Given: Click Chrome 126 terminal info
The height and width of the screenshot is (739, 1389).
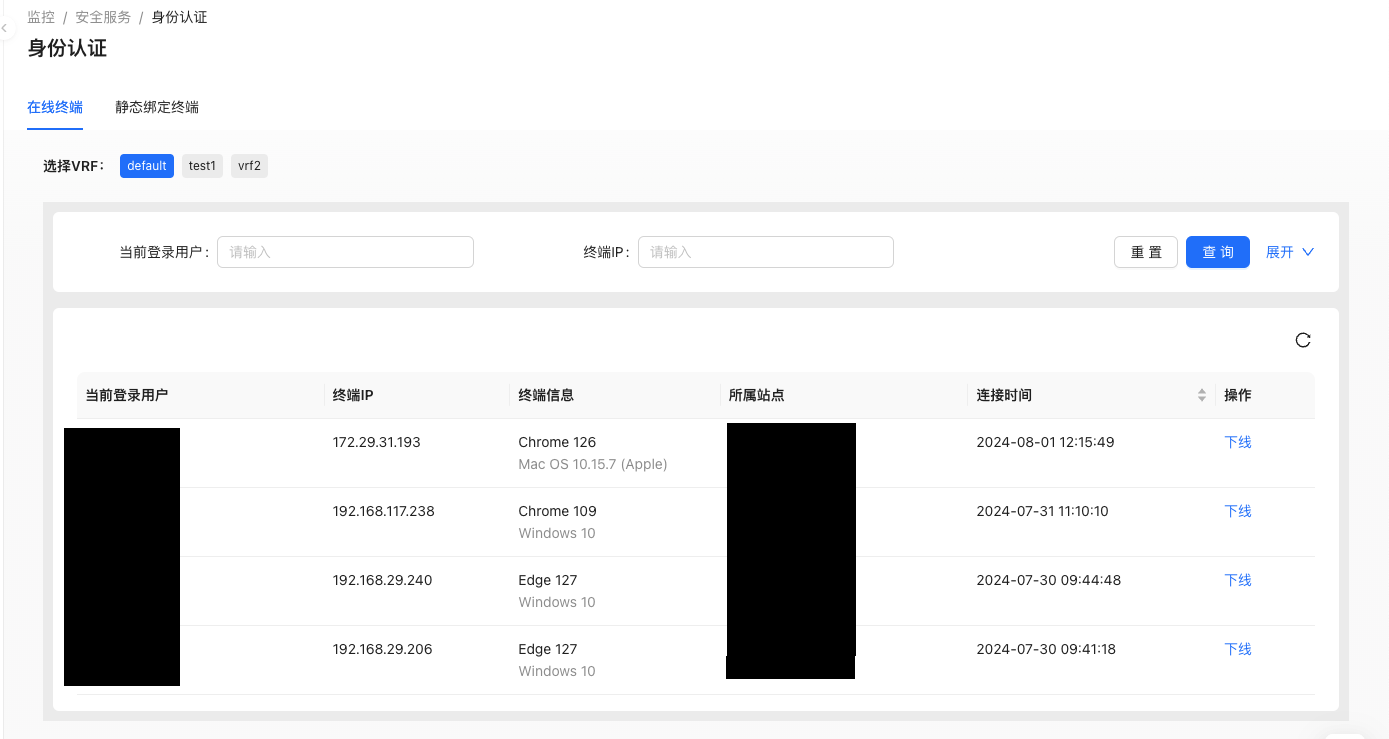Looking at the screenshot, I should 557,442.
